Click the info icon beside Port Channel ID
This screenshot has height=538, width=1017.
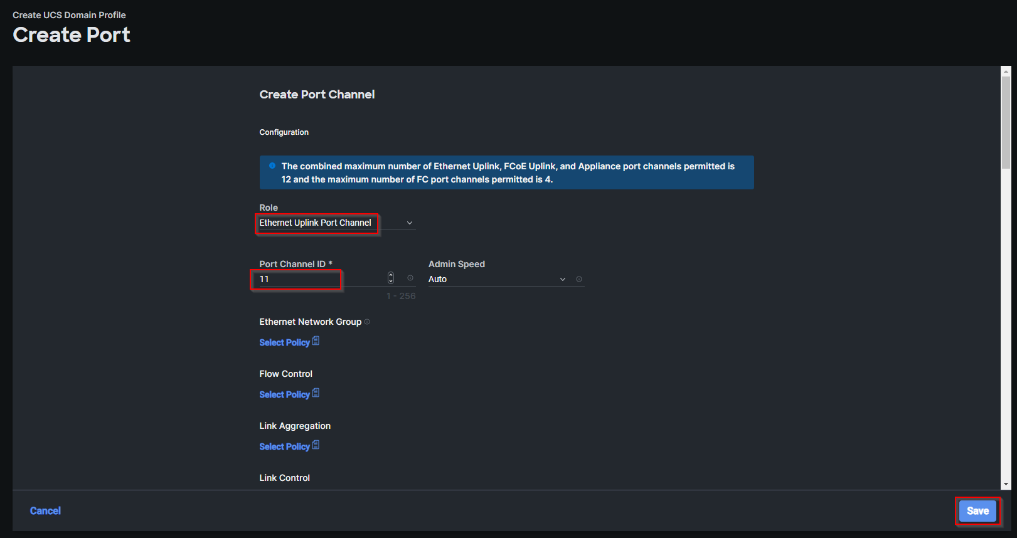click(x=410, y=279)
